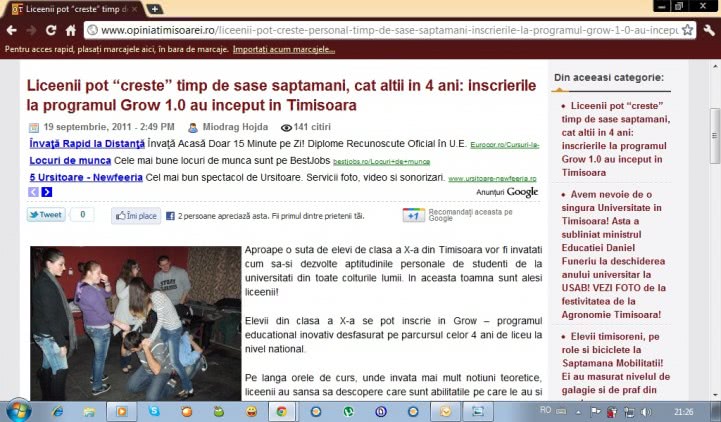Click the browser forward arrow
This screenshot has height=422, width=721.
pyautogui.click(x=31, y=30)
